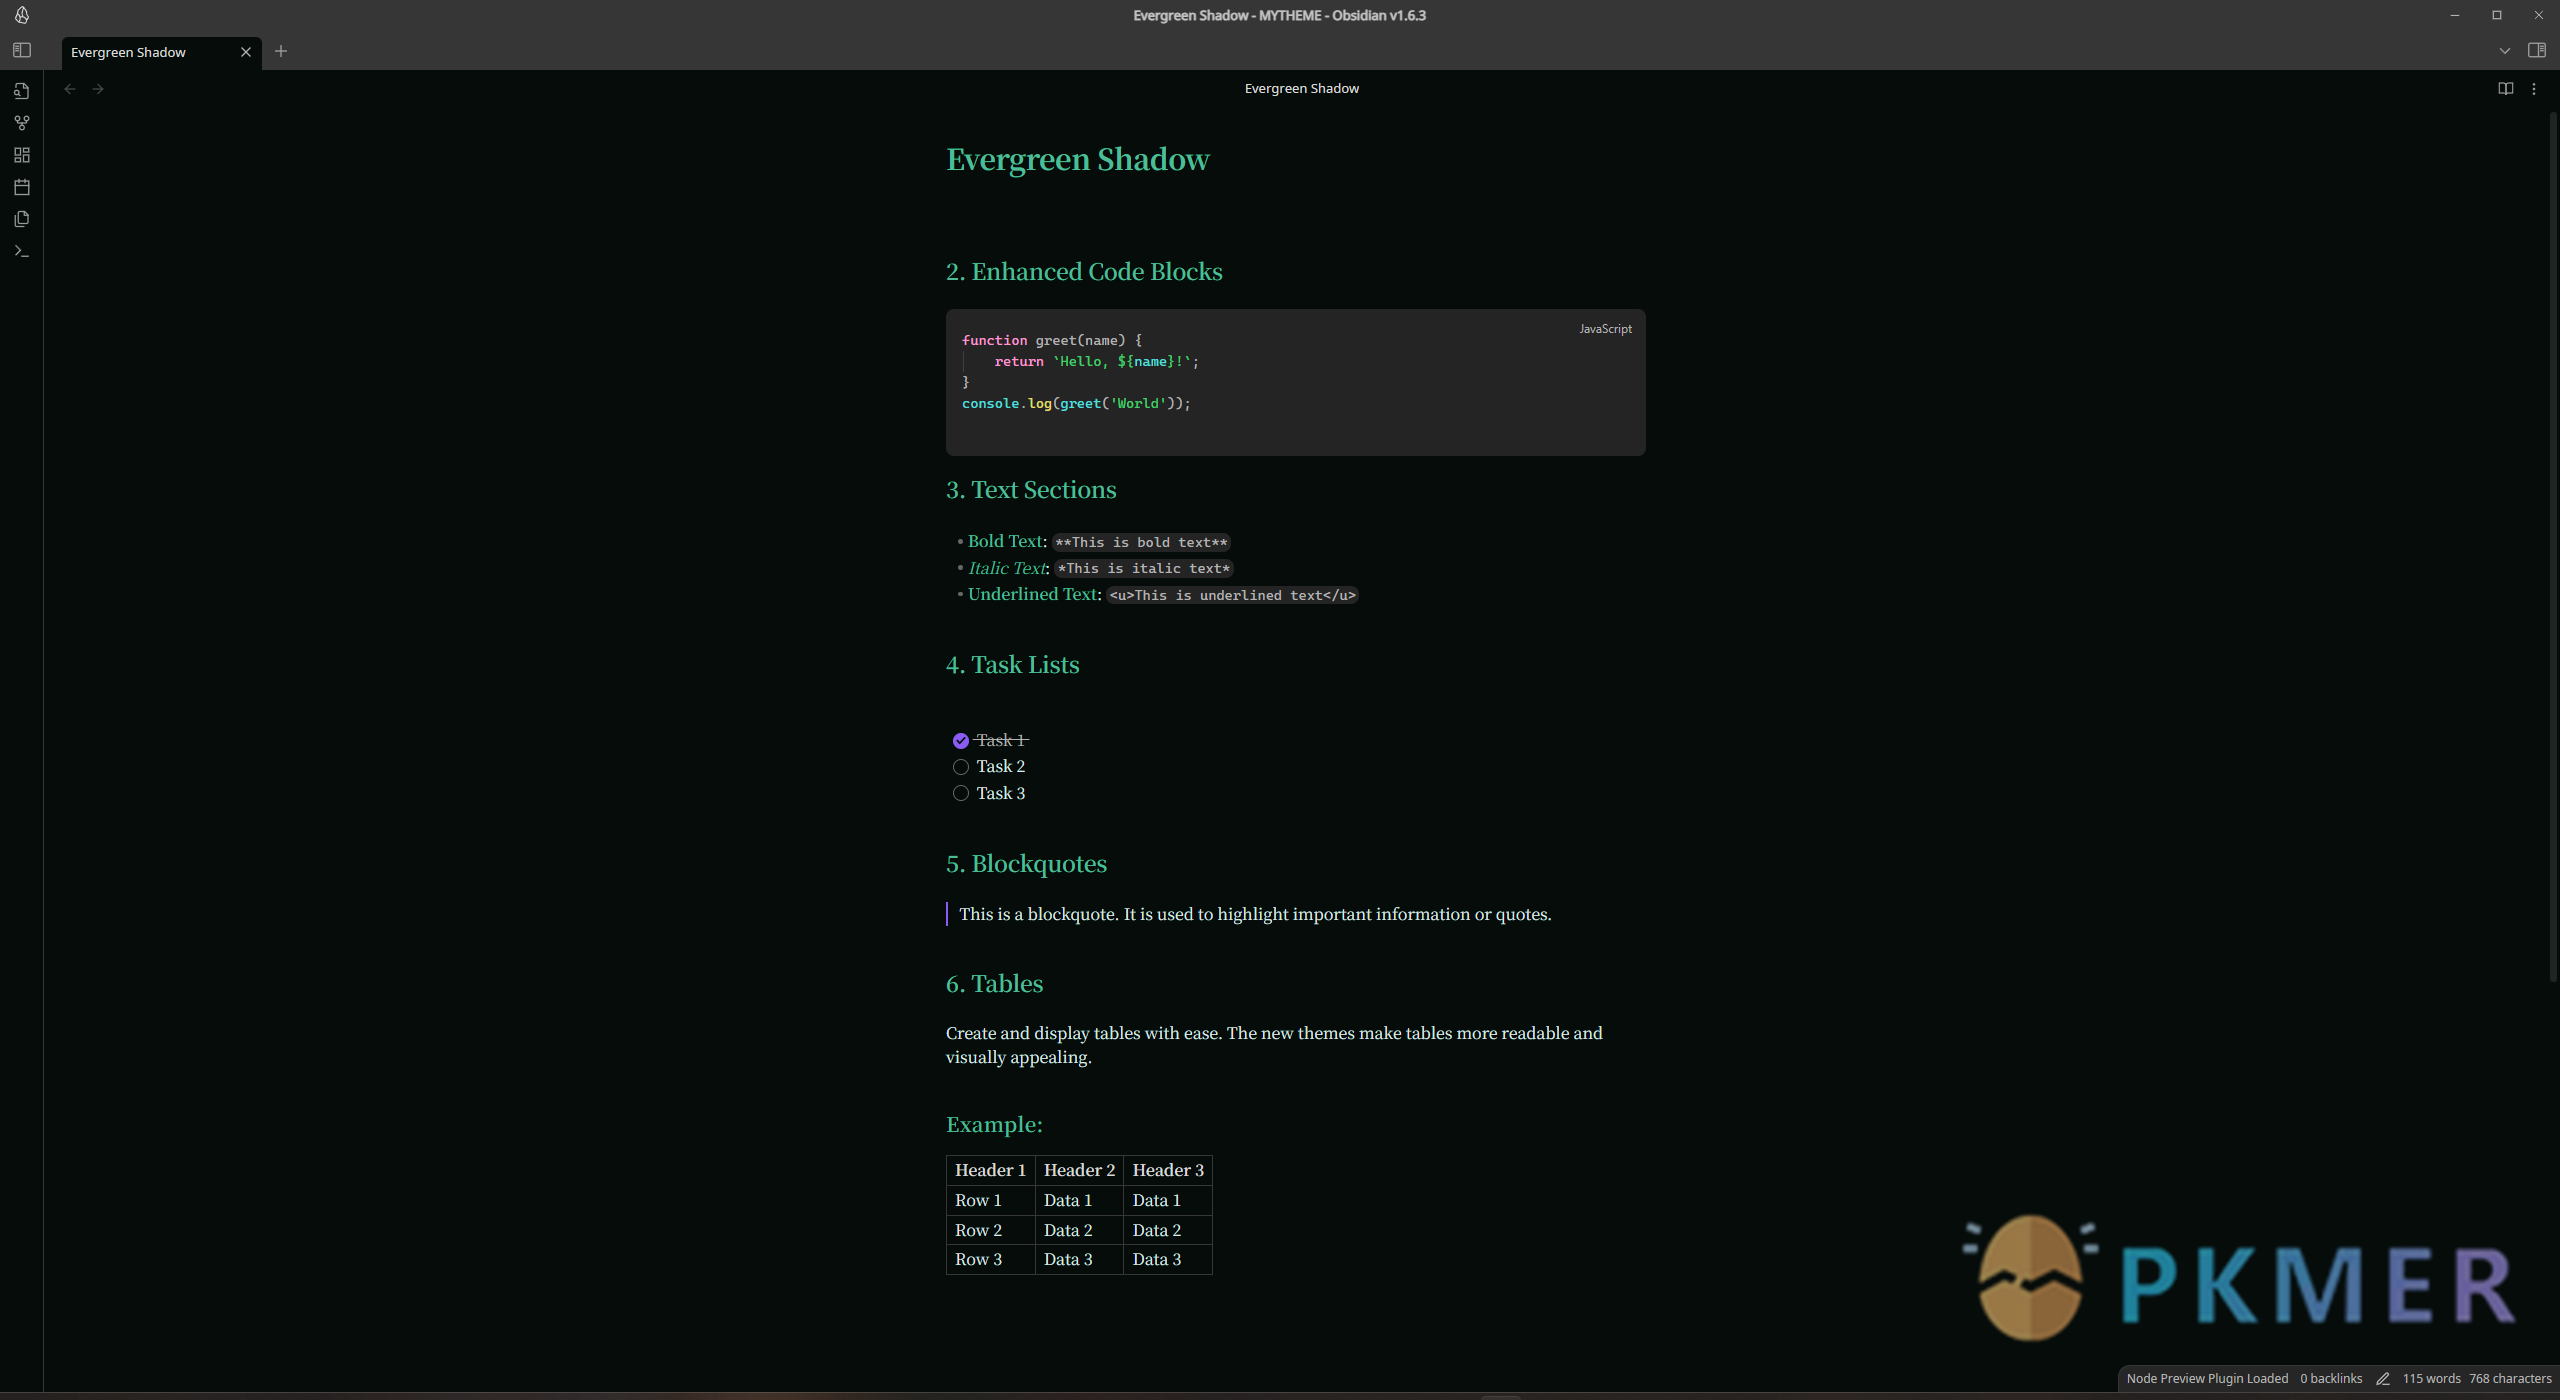Click the console.log line in the code block
The height and width of the screenshot is (1400, 2560).
tap(1076, 404)
